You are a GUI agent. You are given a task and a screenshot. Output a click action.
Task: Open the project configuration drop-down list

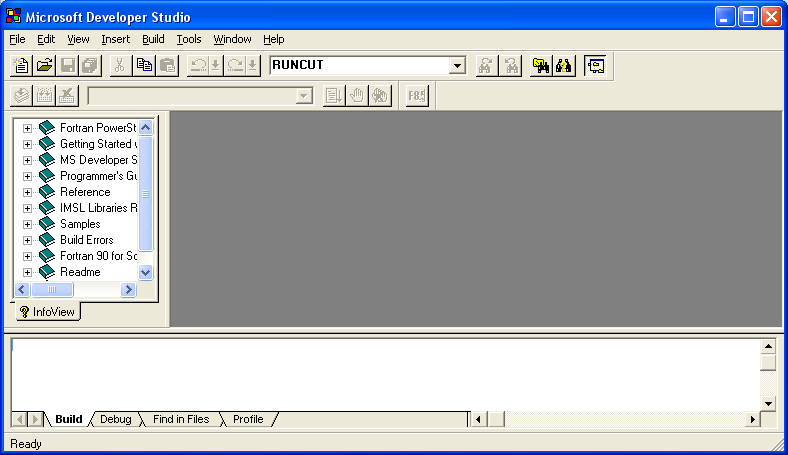[x=304, y=96]
